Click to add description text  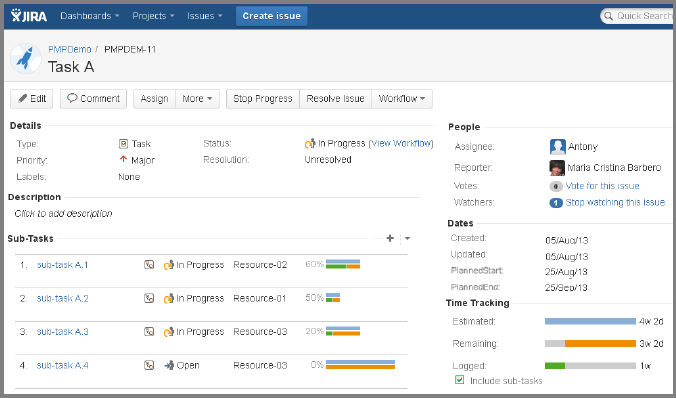[63, 213]
